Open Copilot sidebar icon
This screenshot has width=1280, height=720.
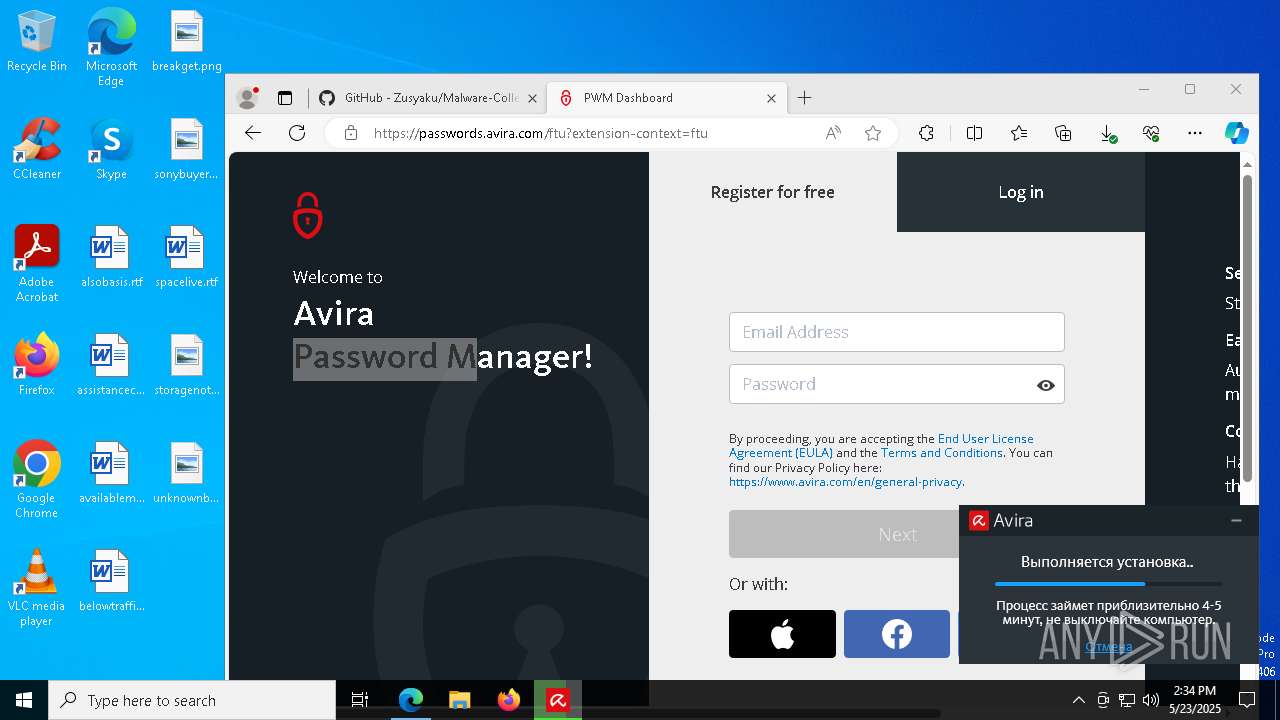click(x=1237, y=133)
